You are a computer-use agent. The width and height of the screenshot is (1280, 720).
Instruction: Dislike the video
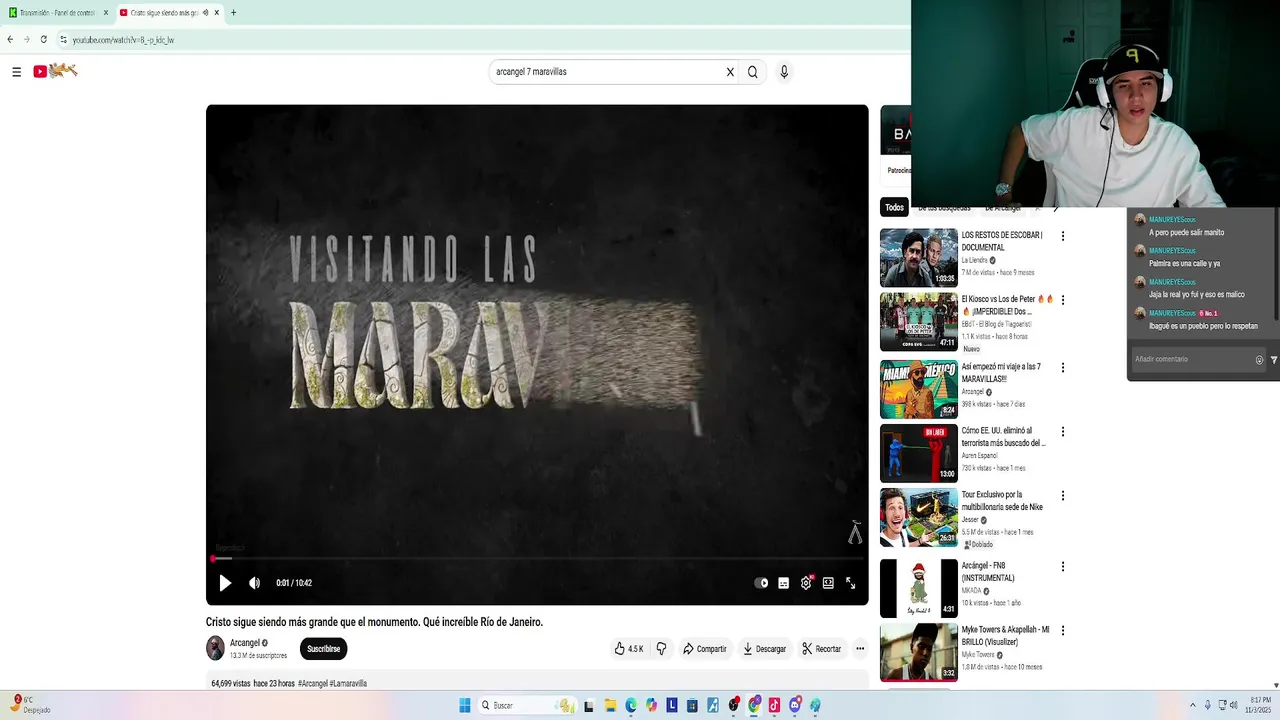pyautogui.click(x=661, y=649)
